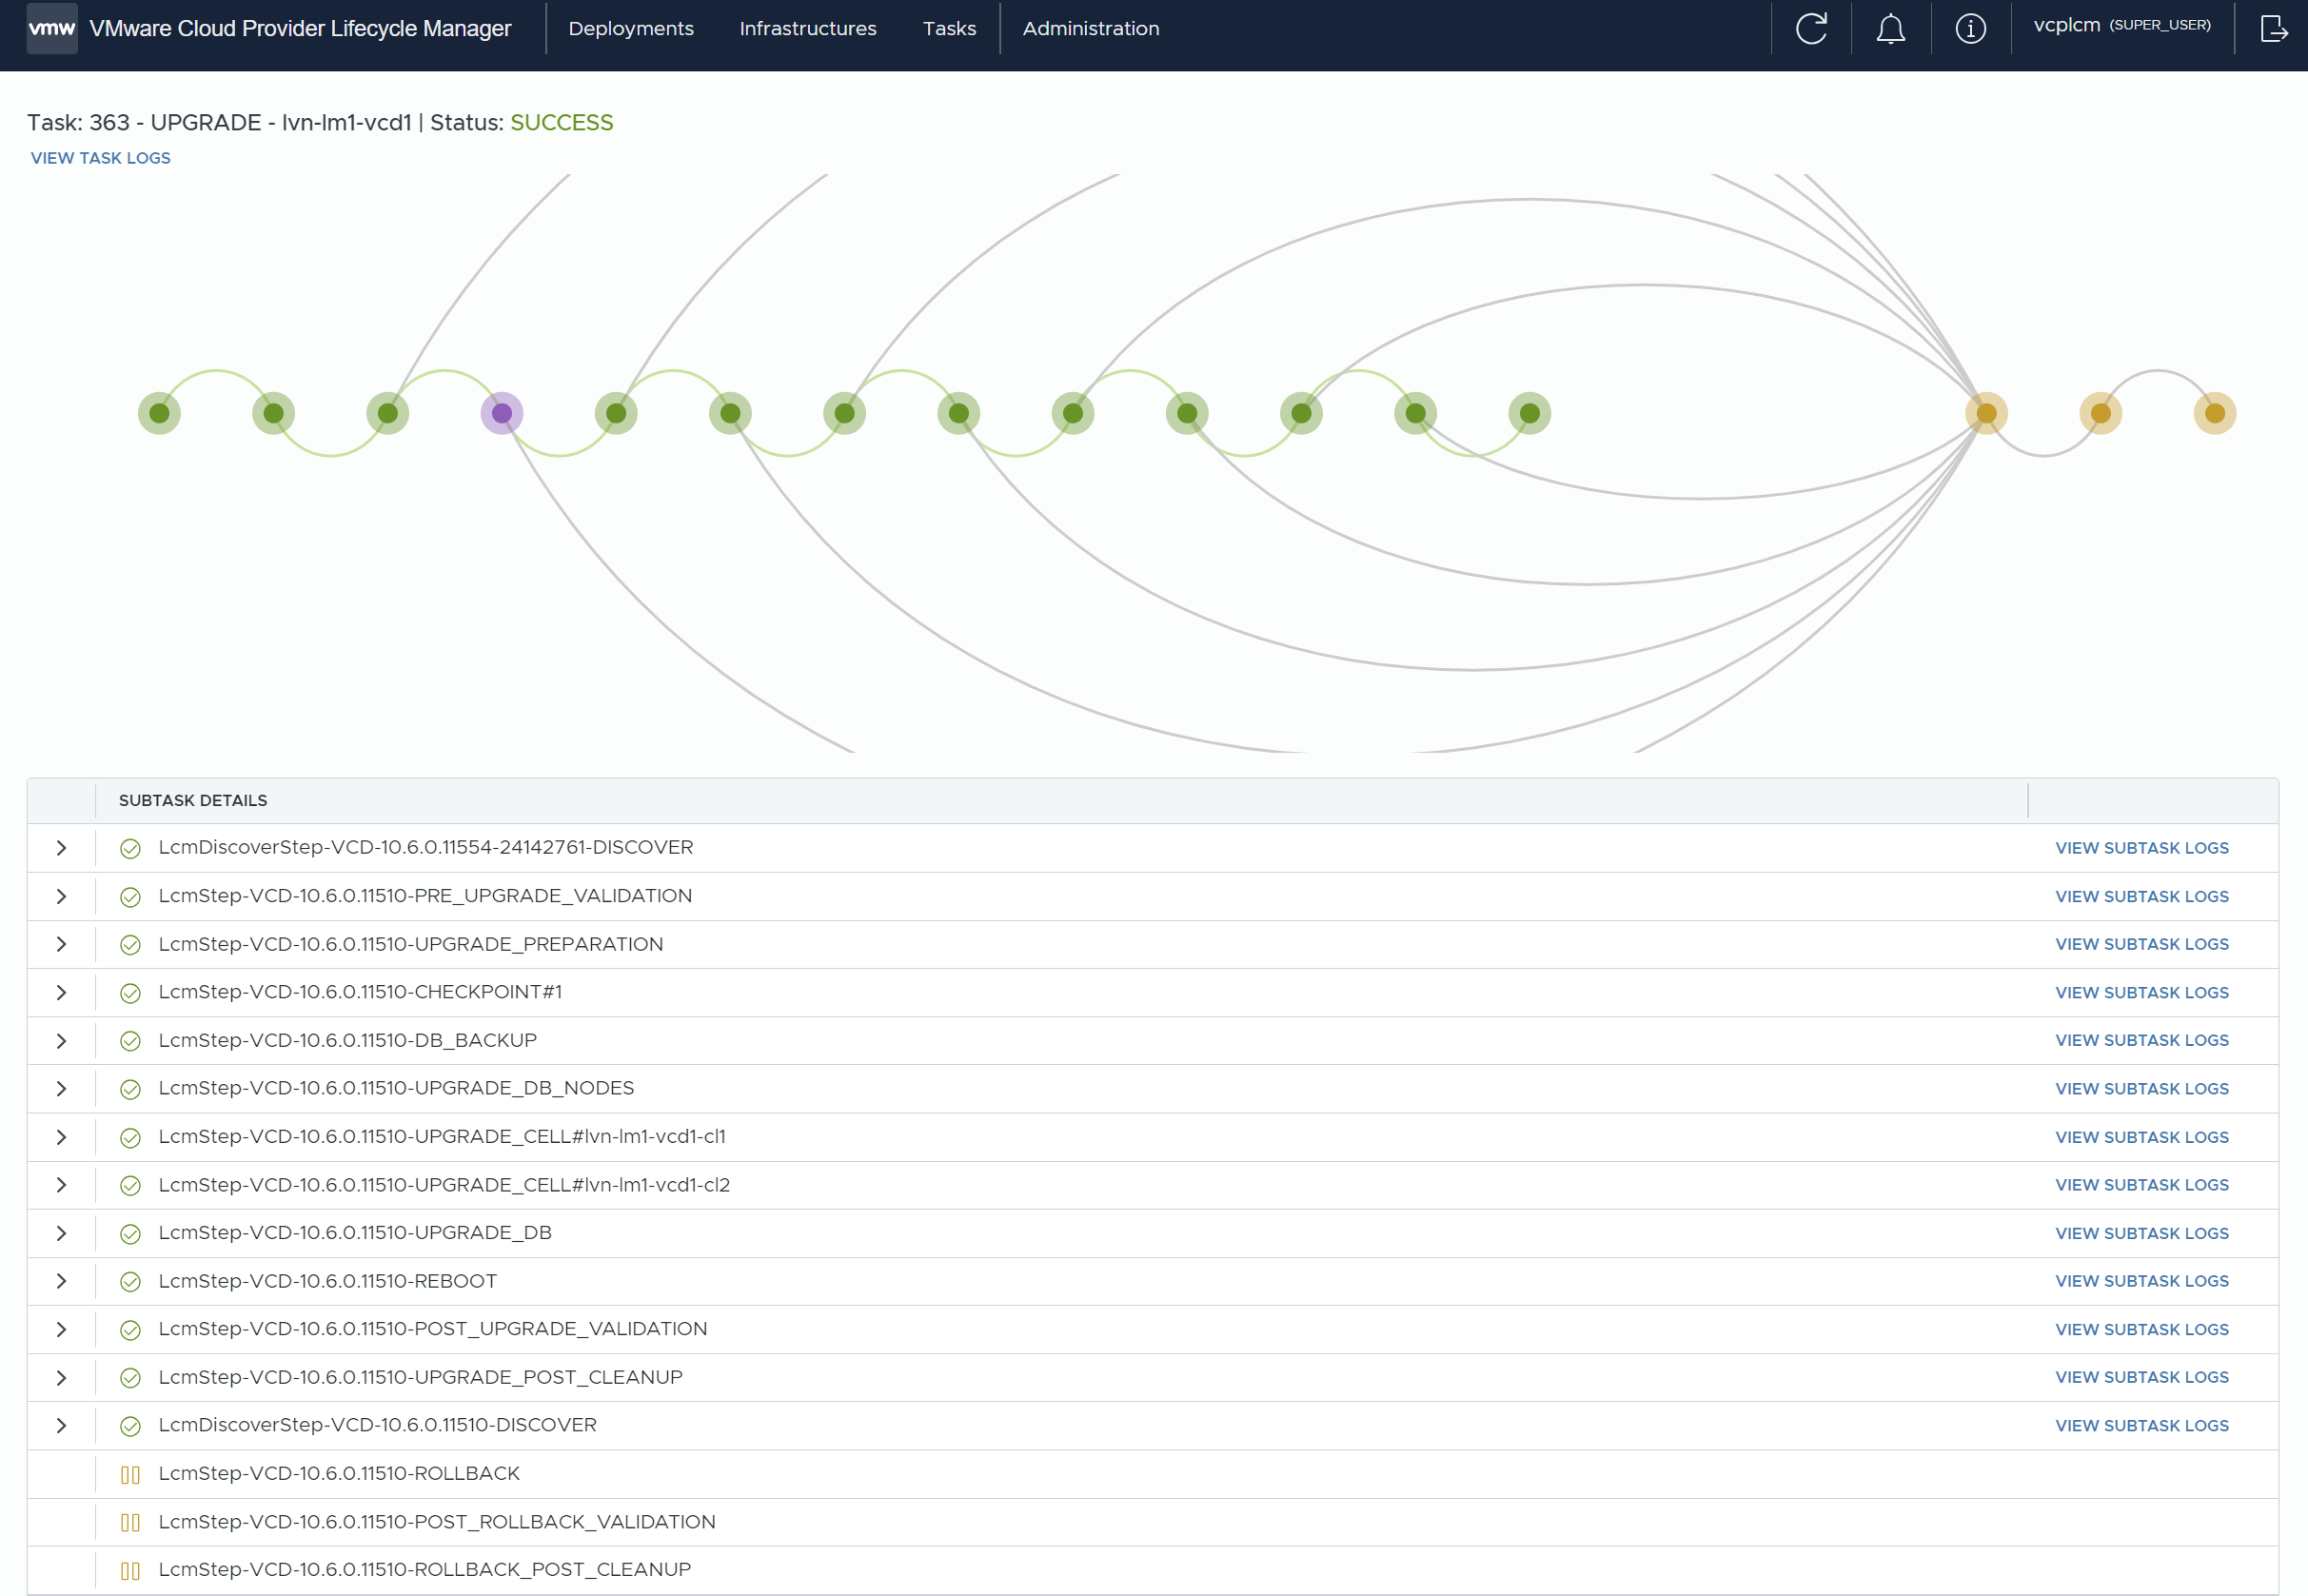Expand the UPGRADE_DB_NODES subtask row
Screen dimensions: 2308x1596
[x=61, y=1089]
